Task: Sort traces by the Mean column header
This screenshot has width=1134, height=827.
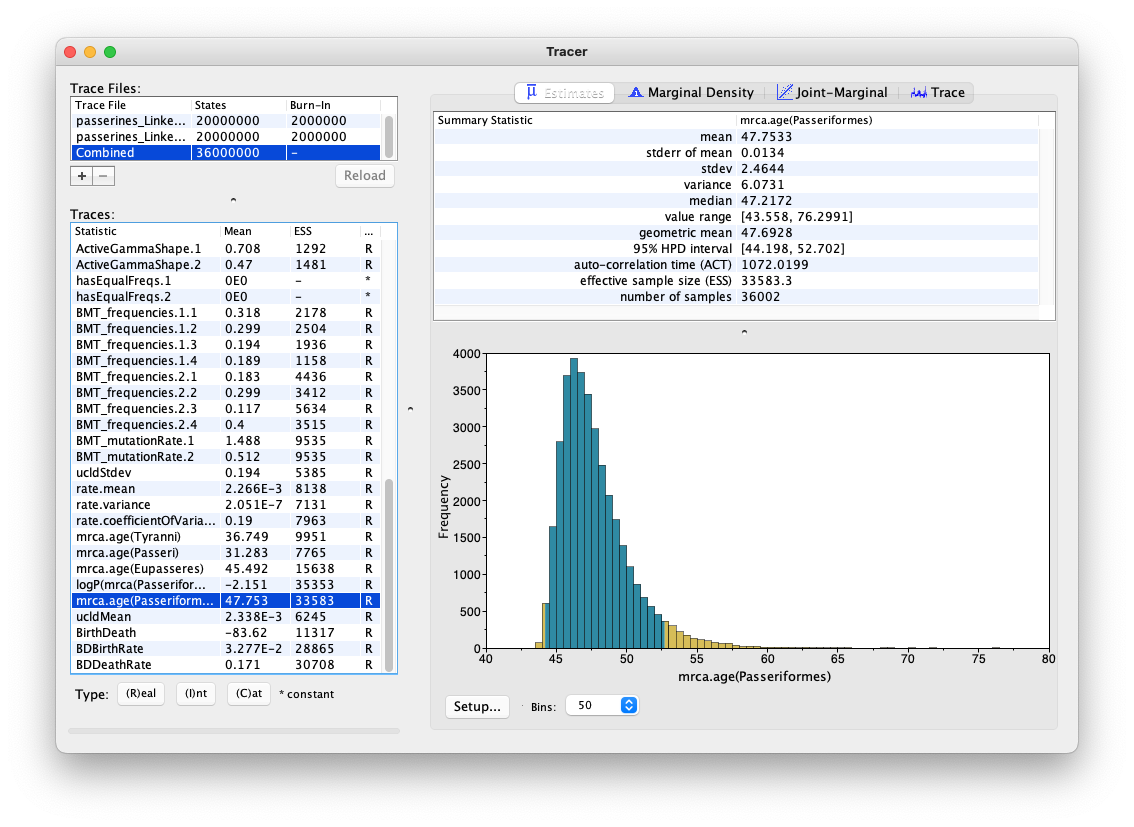Action: point(255,231)
